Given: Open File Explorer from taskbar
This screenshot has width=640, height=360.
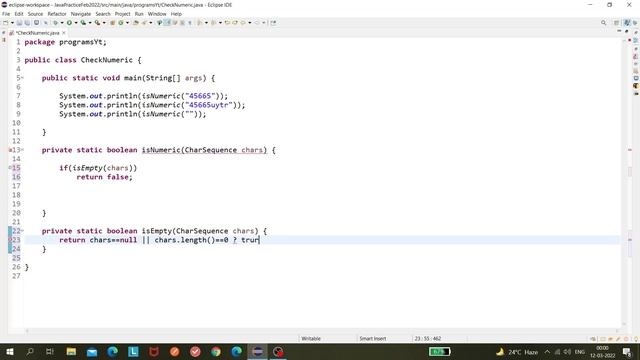Looking at the screenshot, I should (x=71, y=351).
